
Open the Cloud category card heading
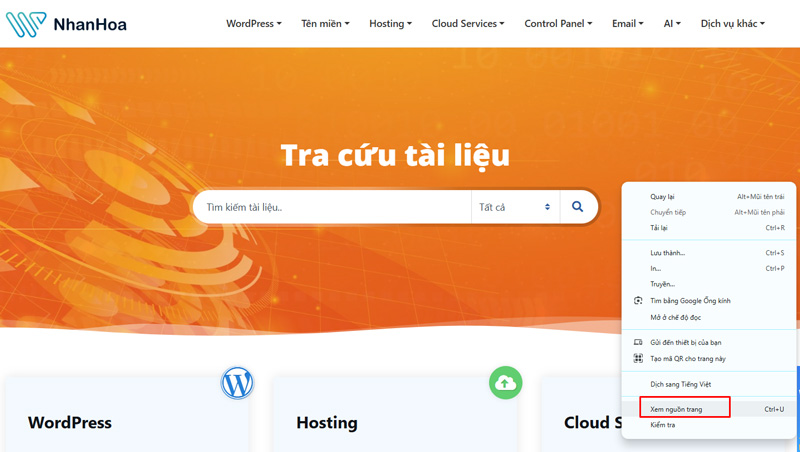593,423
